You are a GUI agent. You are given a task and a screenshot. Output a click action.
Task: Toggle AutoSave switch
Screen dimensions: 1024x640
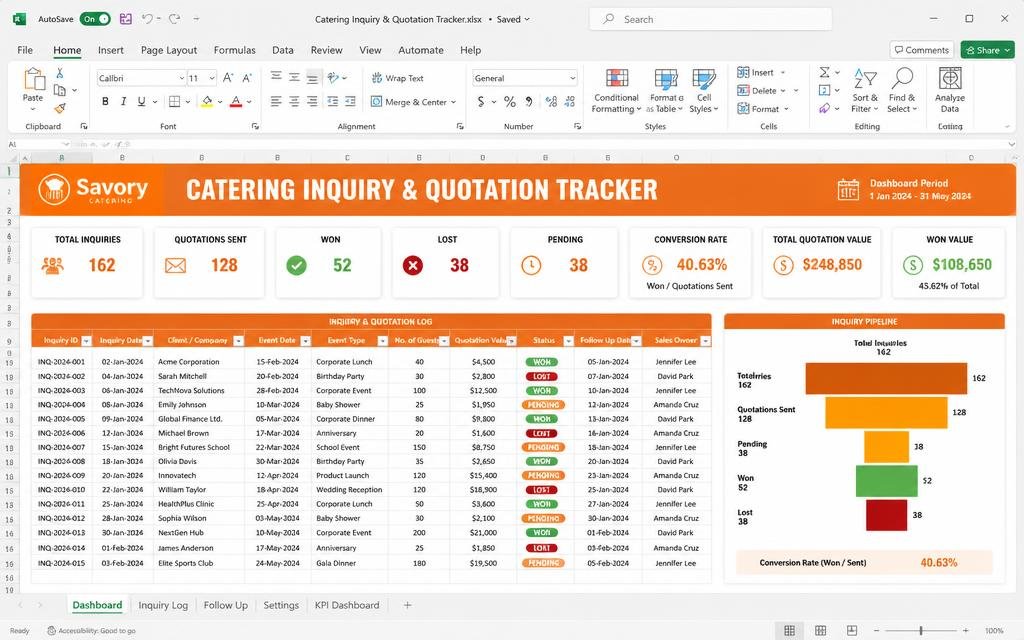[95, 19]
